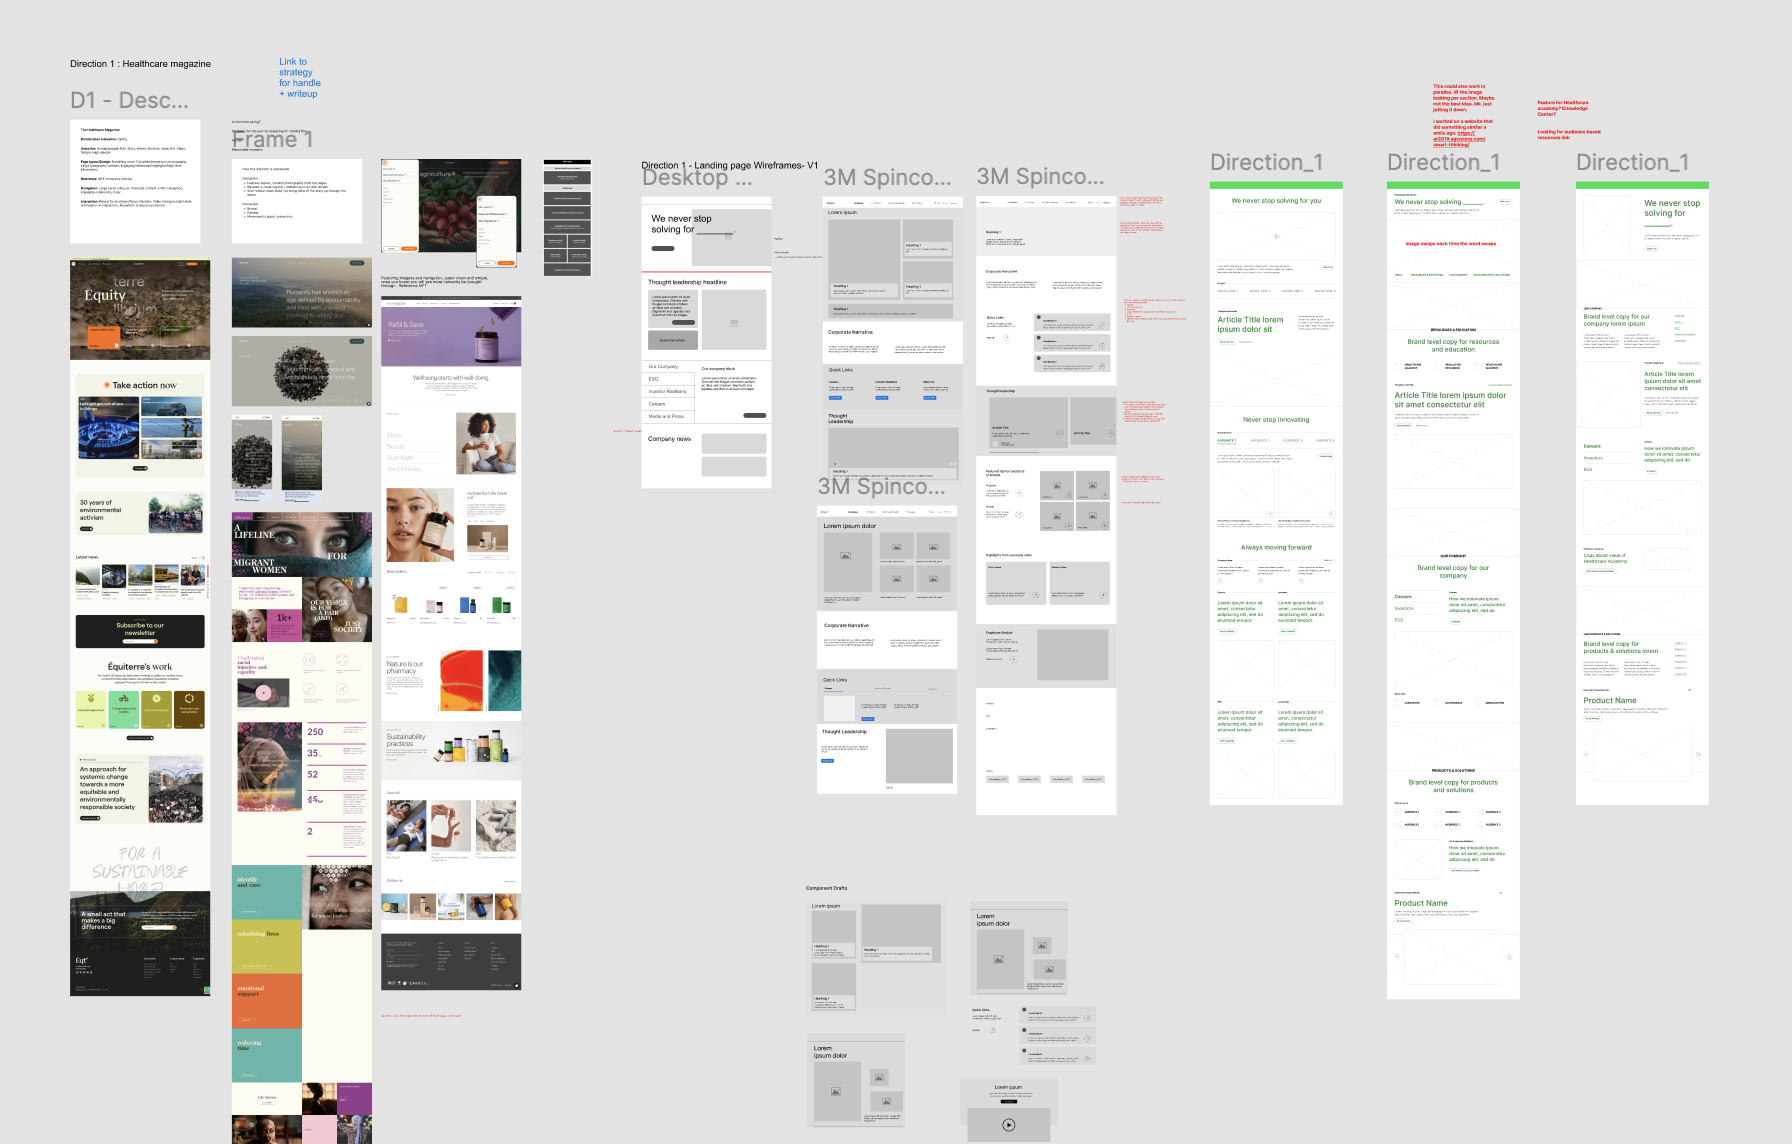Click 'Copy about value of Healthcare Academy' text
The height and width of the screenshot is (1144, 1792).
tap(1605, 558)
